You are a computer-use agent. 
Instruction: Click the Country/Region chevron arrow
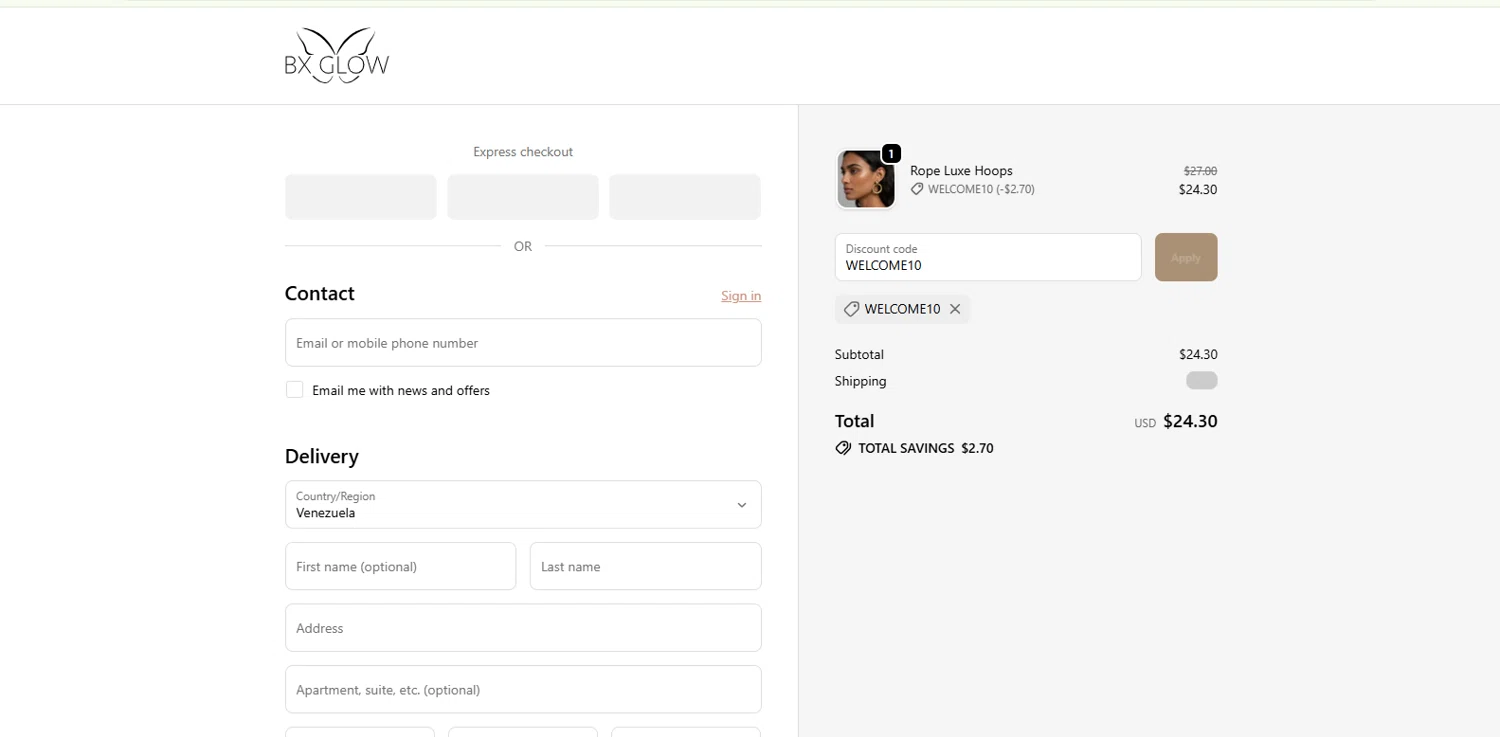[741, 505]
